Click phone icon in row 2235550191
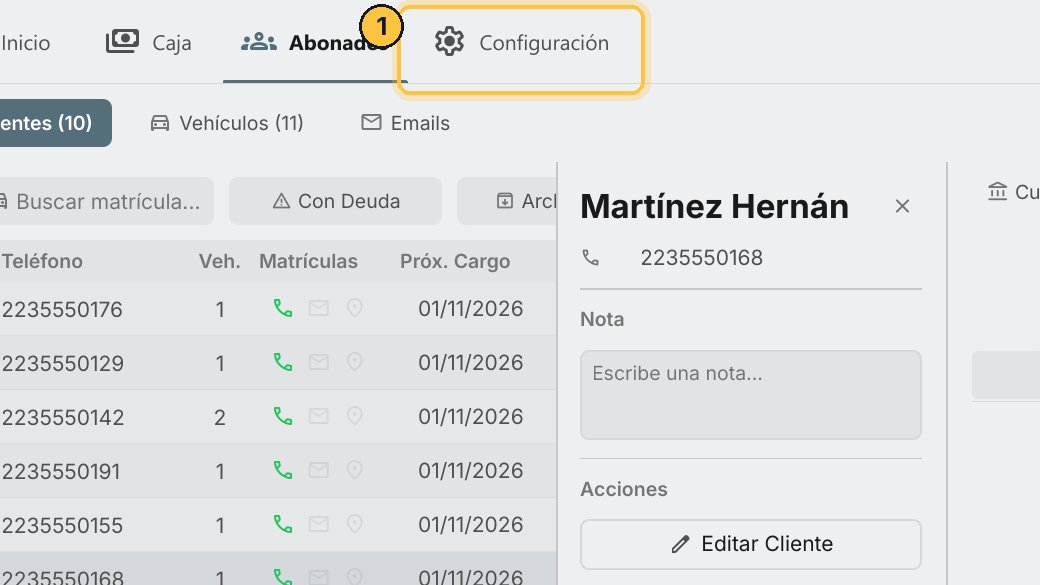Image resolution: width=1040 pixels, height=585 pixels. (283, 470)
